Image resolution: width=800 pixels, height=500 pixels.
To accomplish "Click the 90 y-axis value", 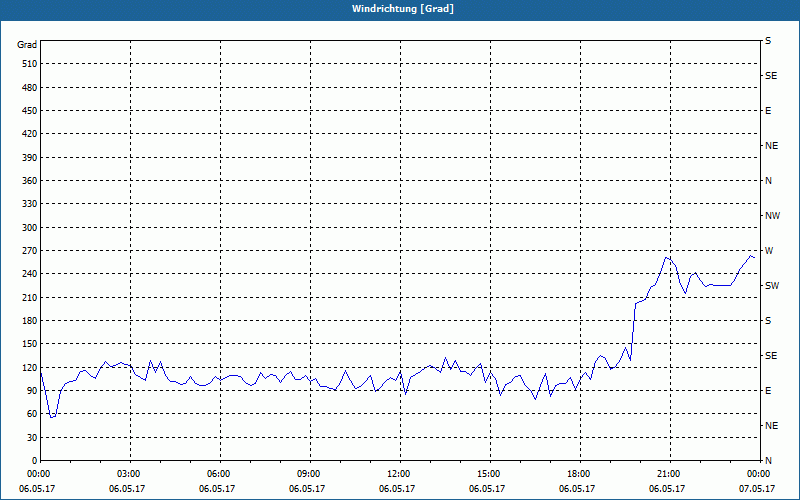I will point(33,391).
